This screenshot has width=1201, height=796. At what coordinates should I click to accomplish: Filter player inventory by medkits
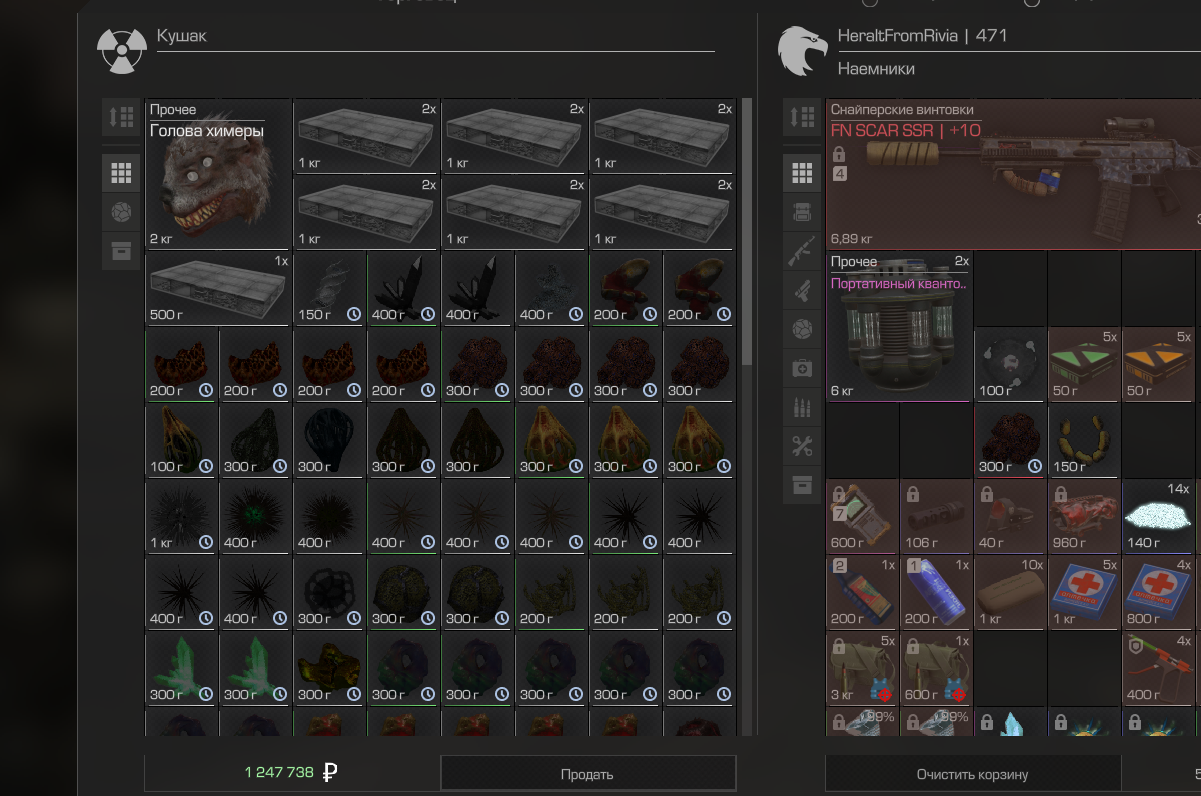click(x=801, y=368)
